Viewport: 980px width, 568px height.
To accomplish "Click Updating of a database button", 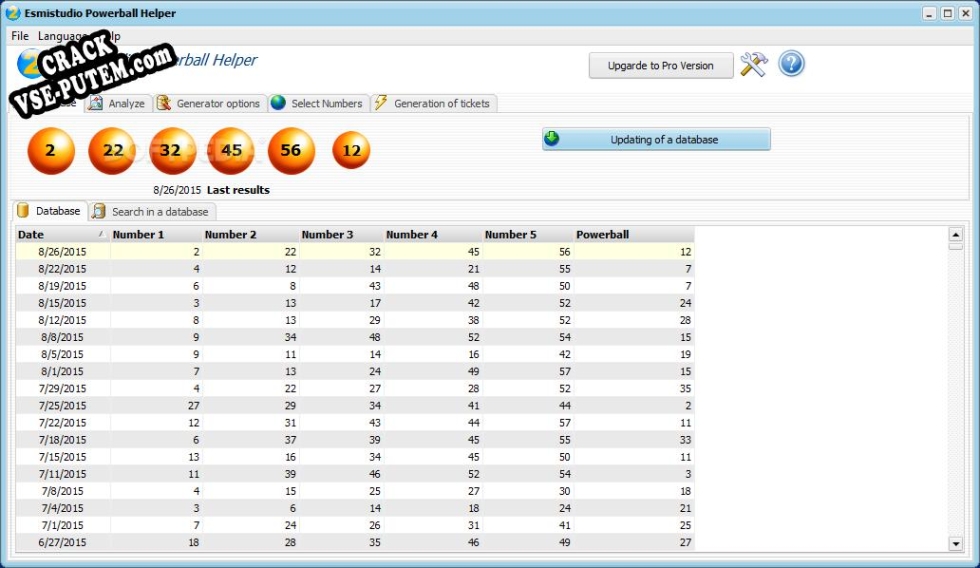I will pyautogui.click(x=656, y=139).
